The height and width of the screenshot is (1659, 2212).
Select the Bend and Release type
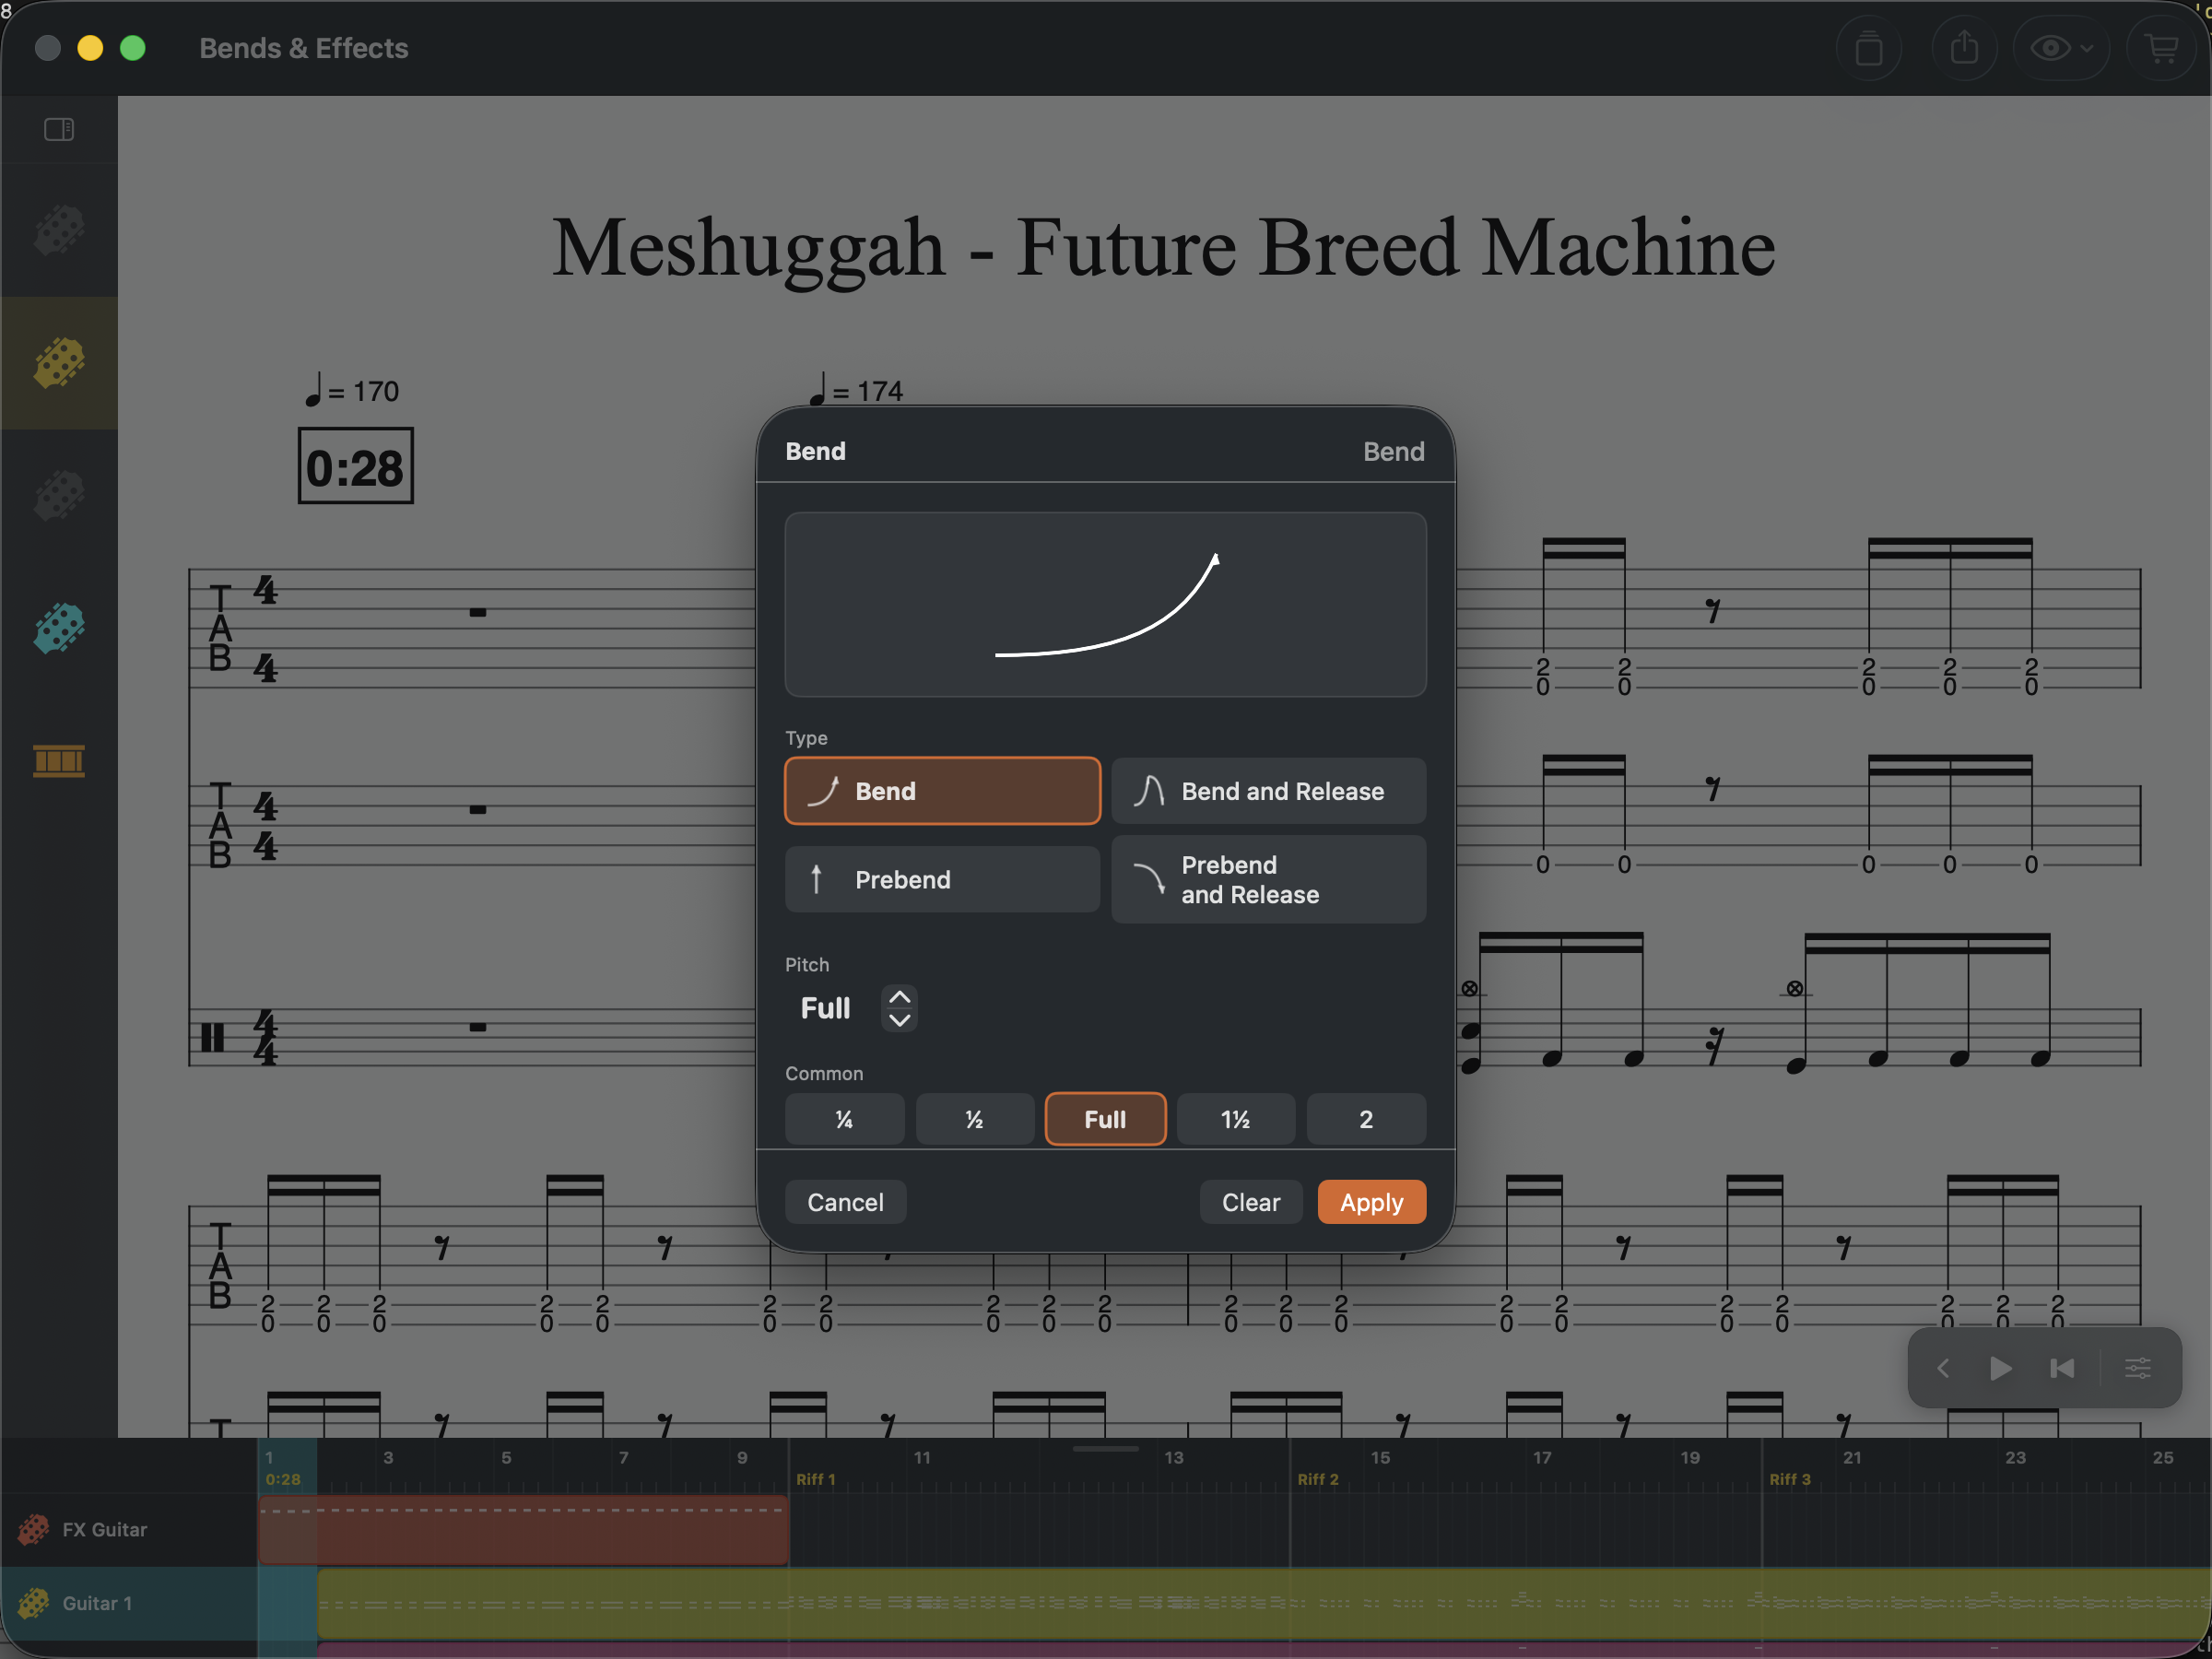click(1268, 791)
